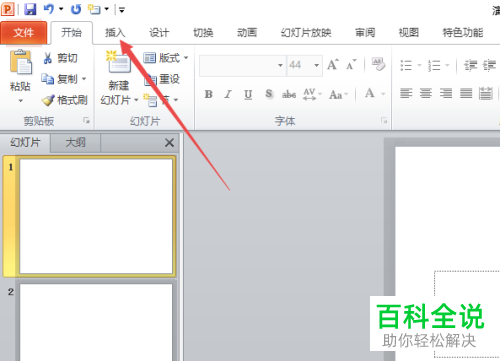This screenshot has height=361, width=500.
Task: Click the Redo/Repeat icon
Action: pyautogui.click(x=76, y=9)
